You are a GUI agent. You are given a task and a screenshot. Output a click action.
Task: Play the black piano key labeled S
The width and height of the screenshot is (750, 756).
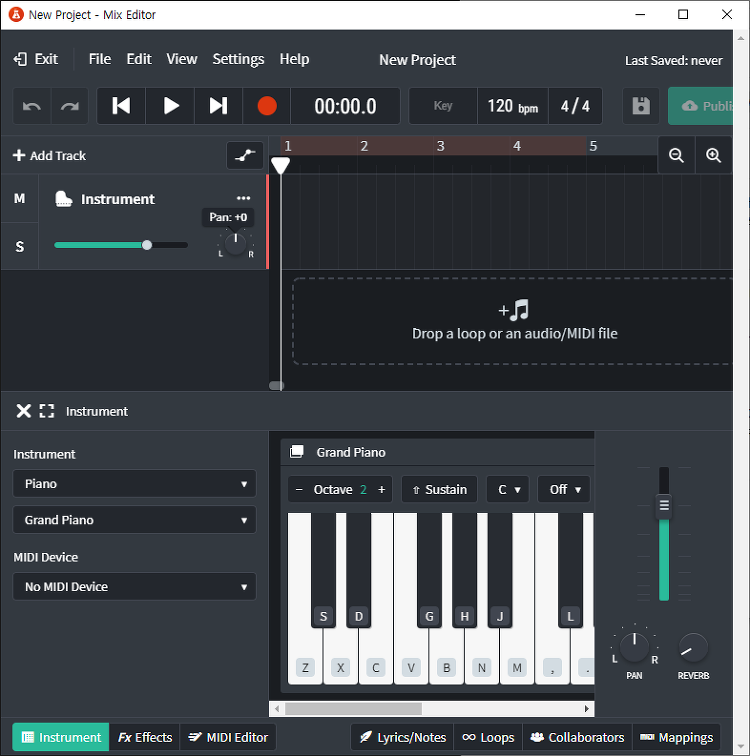pyautogui.click(x=323, y=569)
